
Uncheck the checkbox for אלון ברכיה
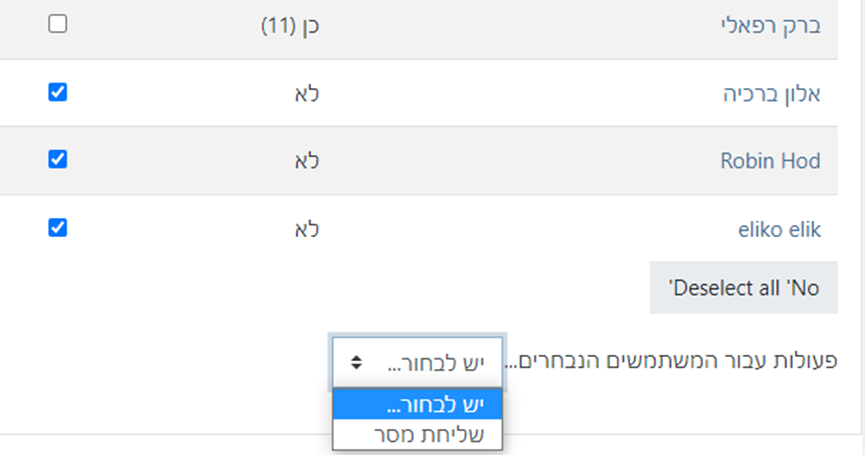point(58,92)
